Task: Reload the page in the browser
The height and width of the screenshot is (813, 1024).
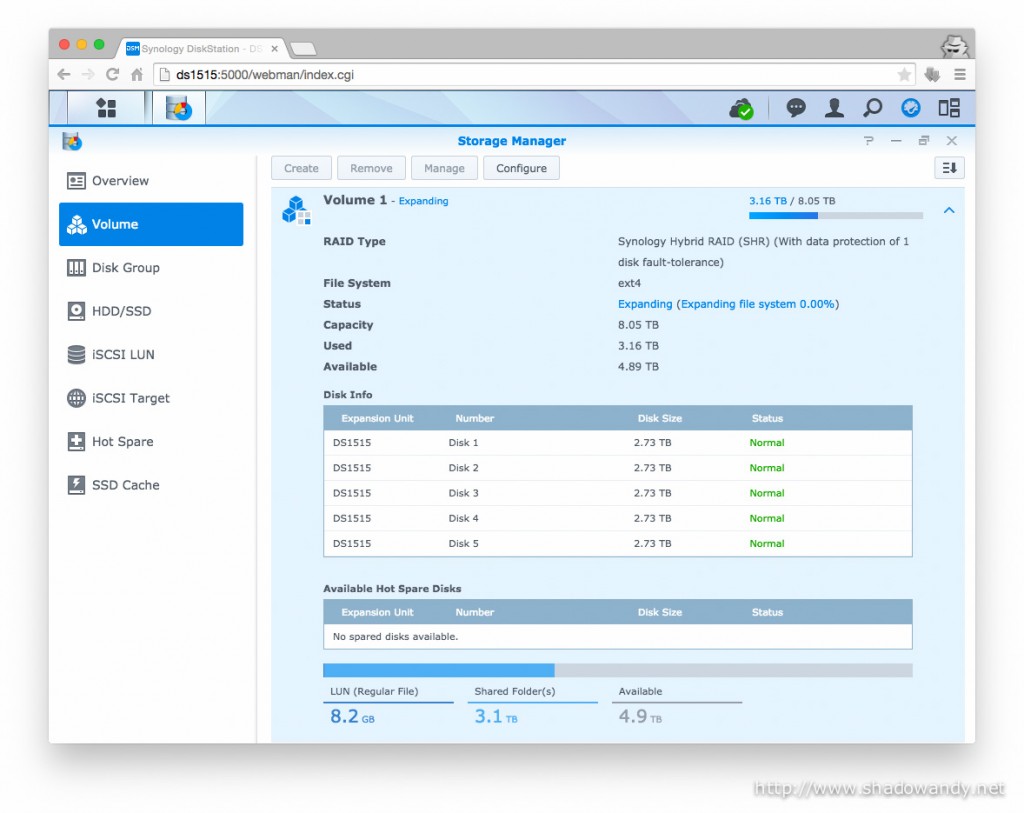Action: (112, 74)
